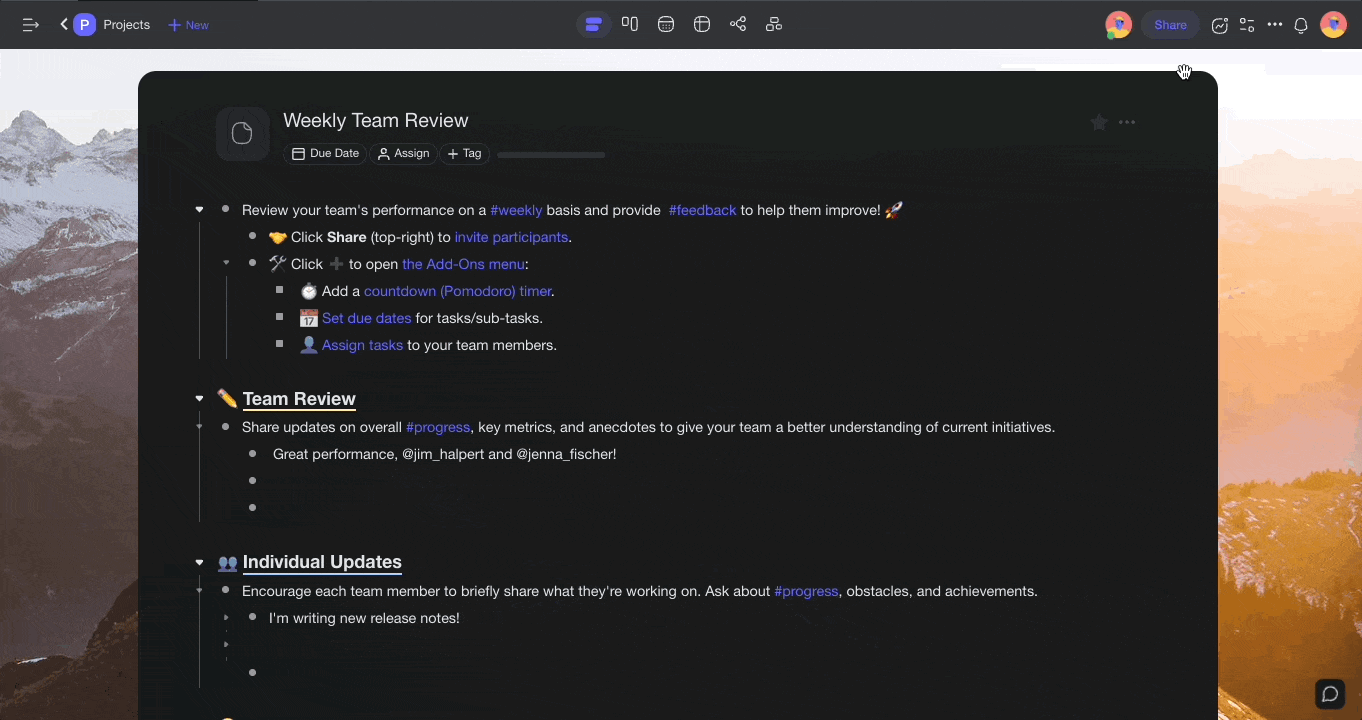Collapse the first review bullet disclosure triangle
Viewport: 1362px width, 720px height.
click(199, 209)
